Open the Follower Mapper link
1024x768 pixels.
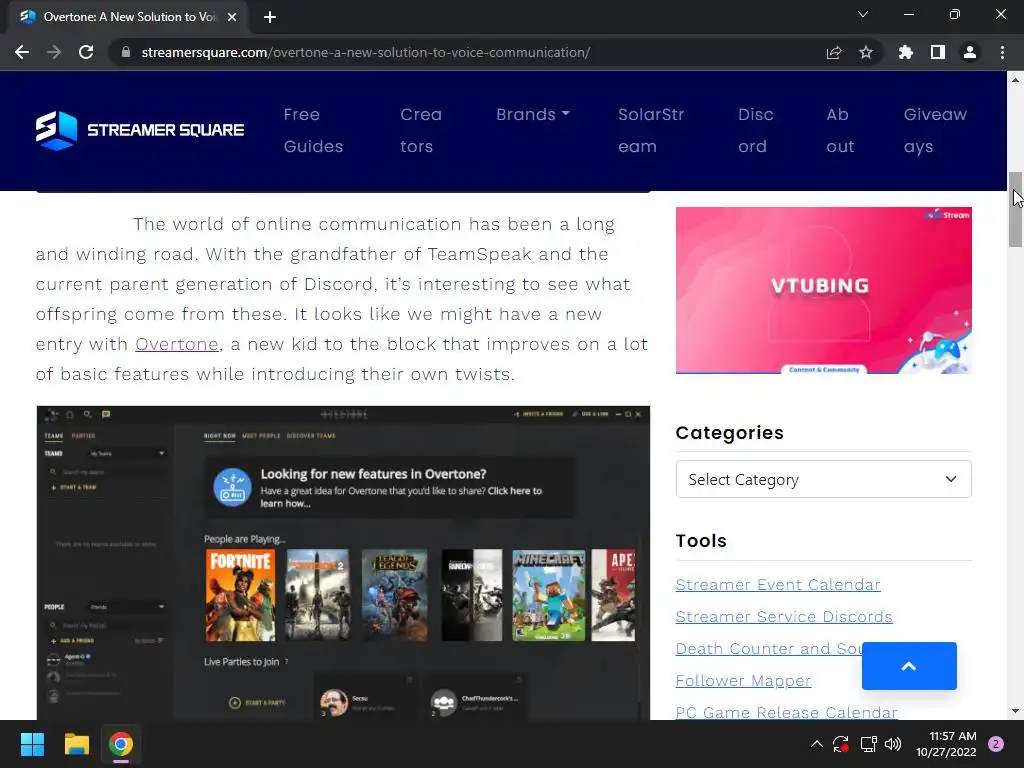[743, 680]
